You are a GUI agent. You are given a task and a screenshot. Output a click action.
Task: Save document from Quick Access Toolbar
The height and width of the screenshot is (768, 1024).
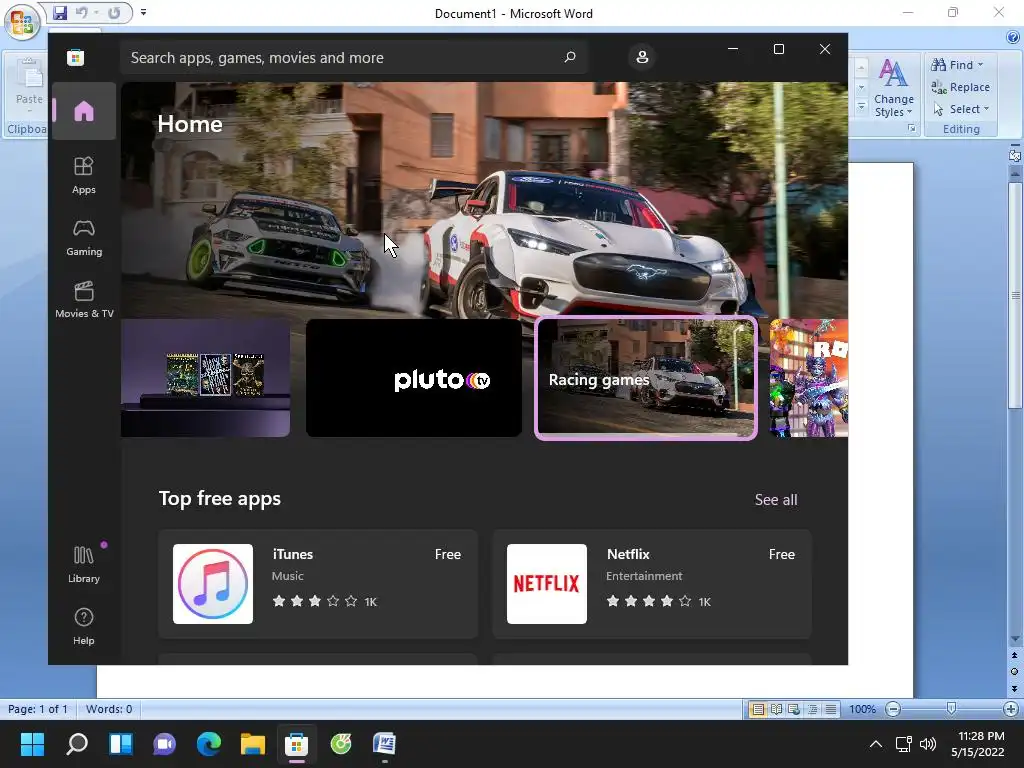click(x=59, y=12)
